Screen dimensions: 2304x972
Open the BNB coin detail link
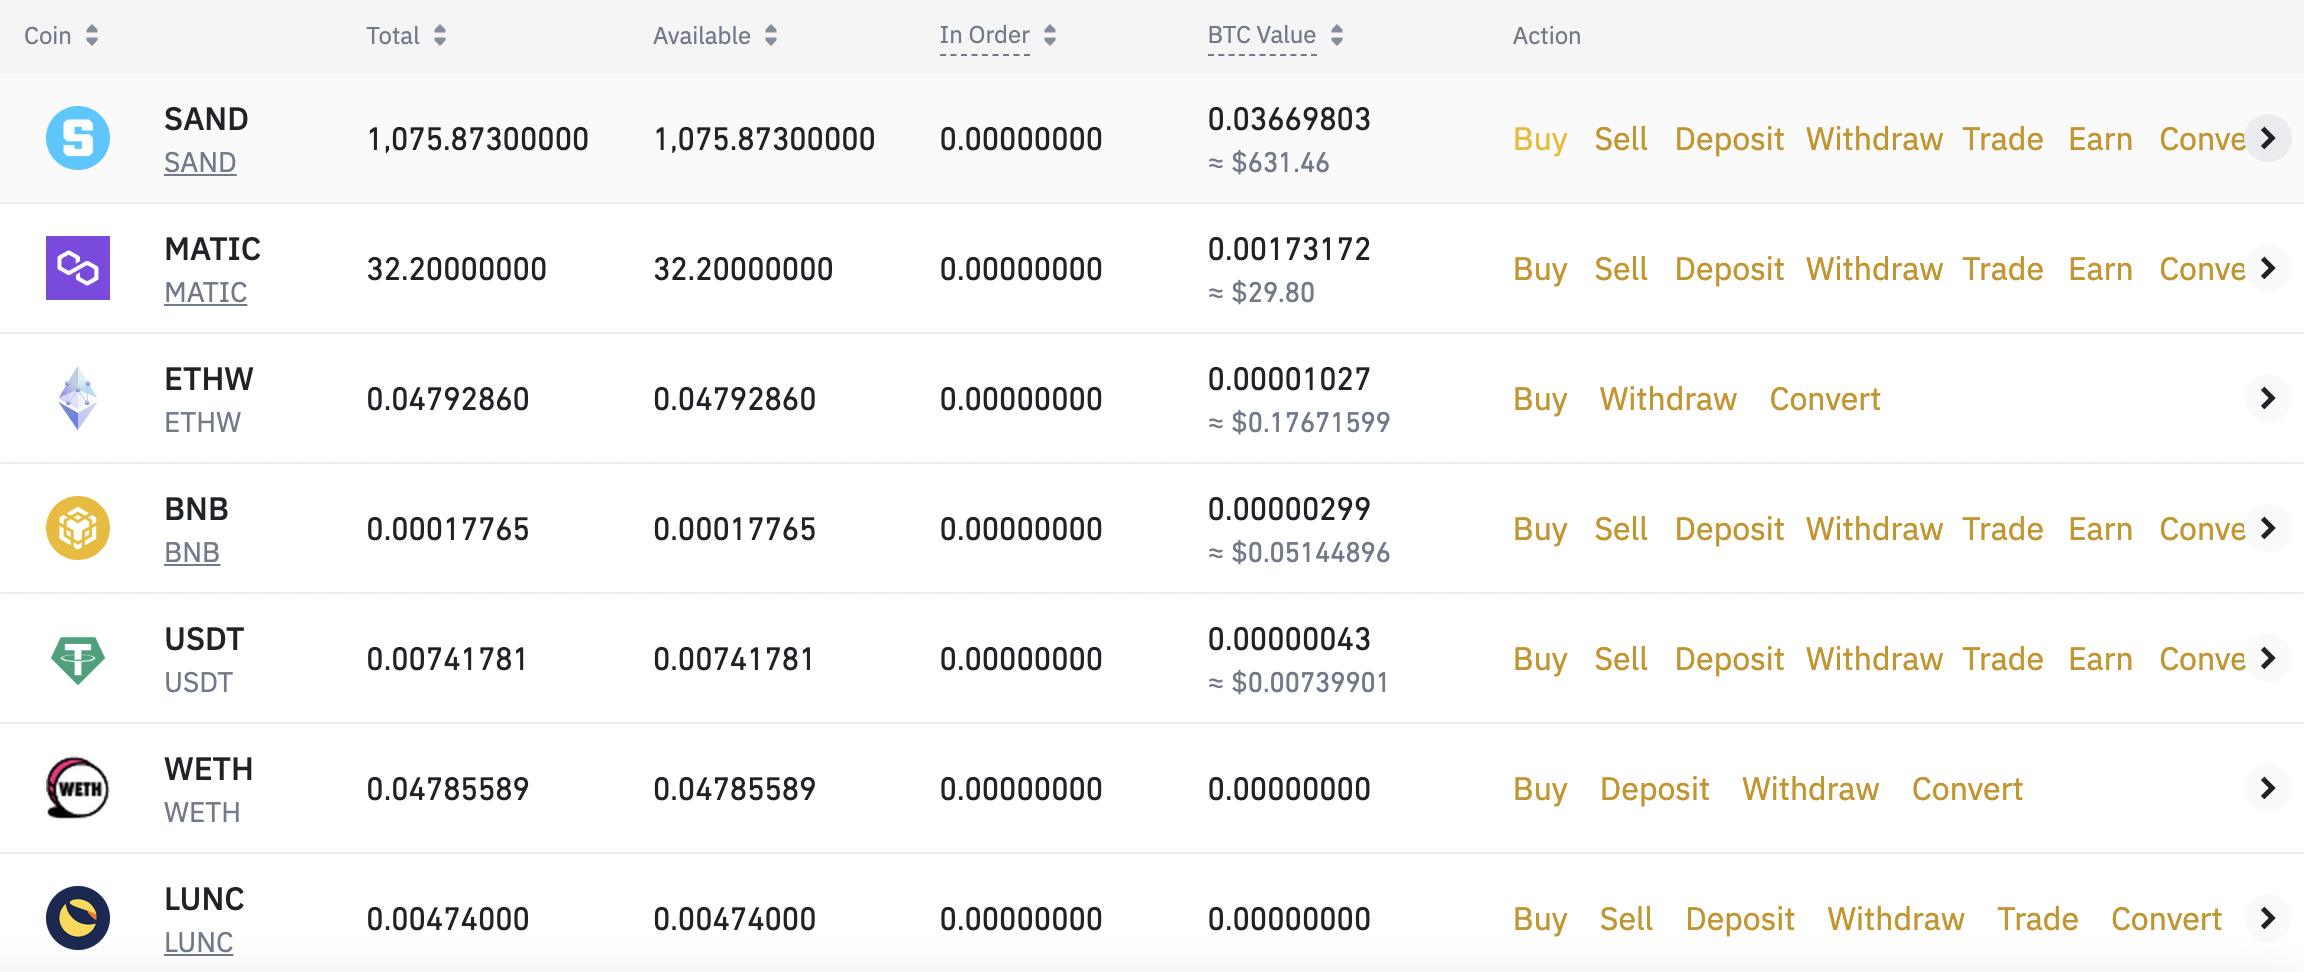pyautogui.click(x=192, y=552)
